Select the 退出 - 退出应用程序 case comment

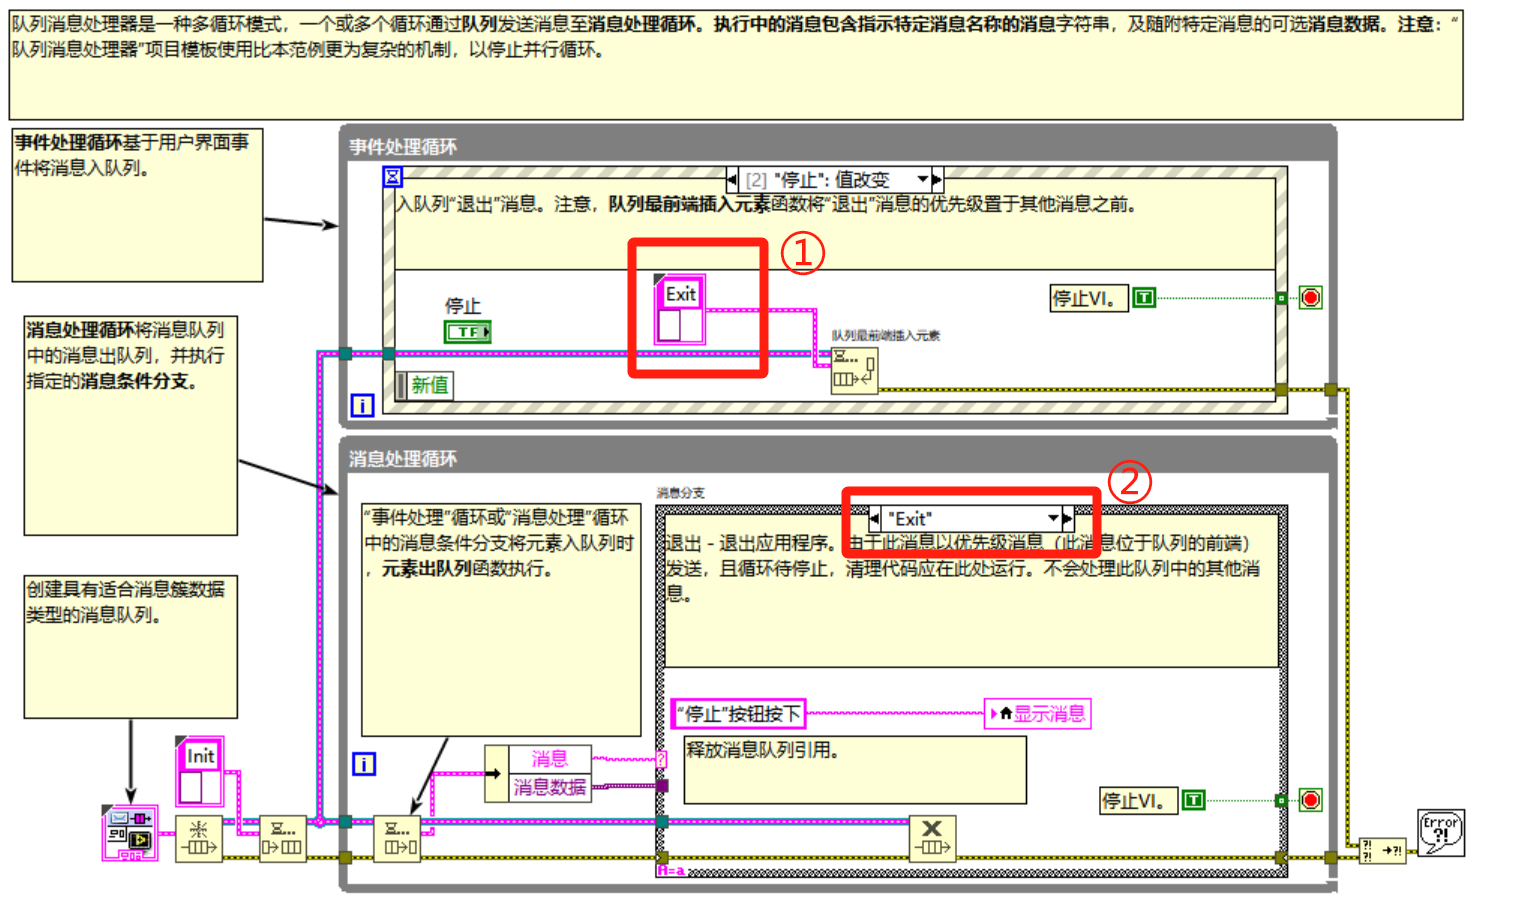[x=972, y=592]
